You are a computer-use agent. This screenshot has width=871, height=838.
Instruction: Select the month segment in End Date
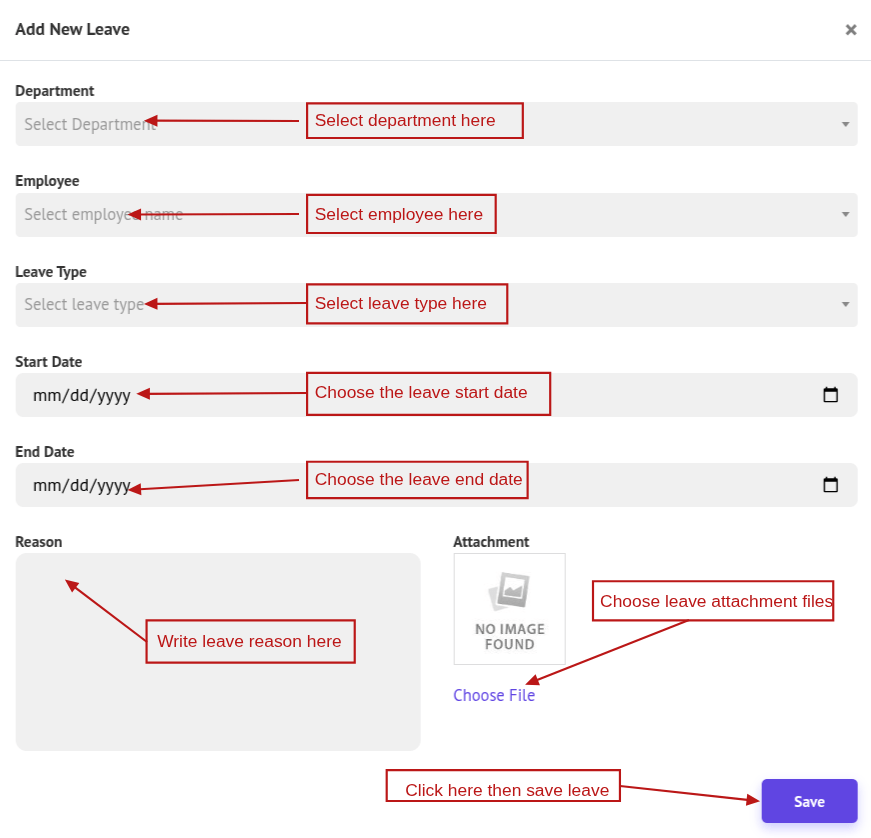click(46, 486)
